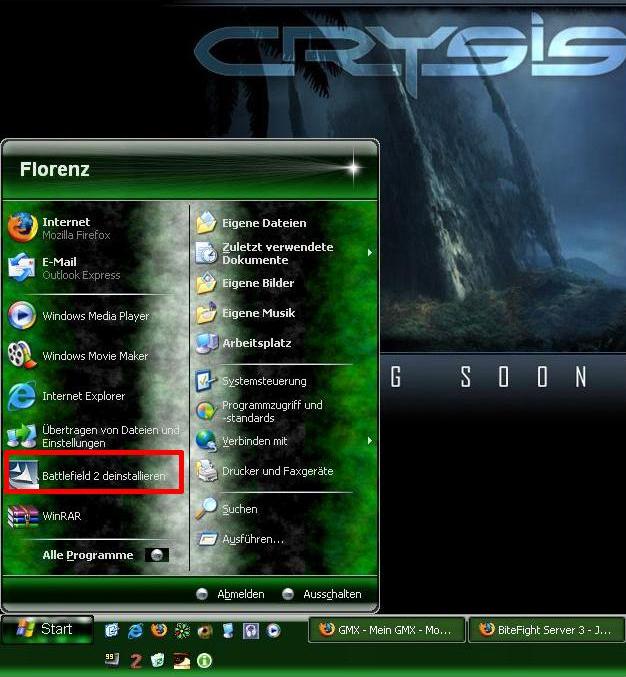This screenshot has height=677, width=626.
Task: Open Eigene Dateien folder
Action: (263, 223)
